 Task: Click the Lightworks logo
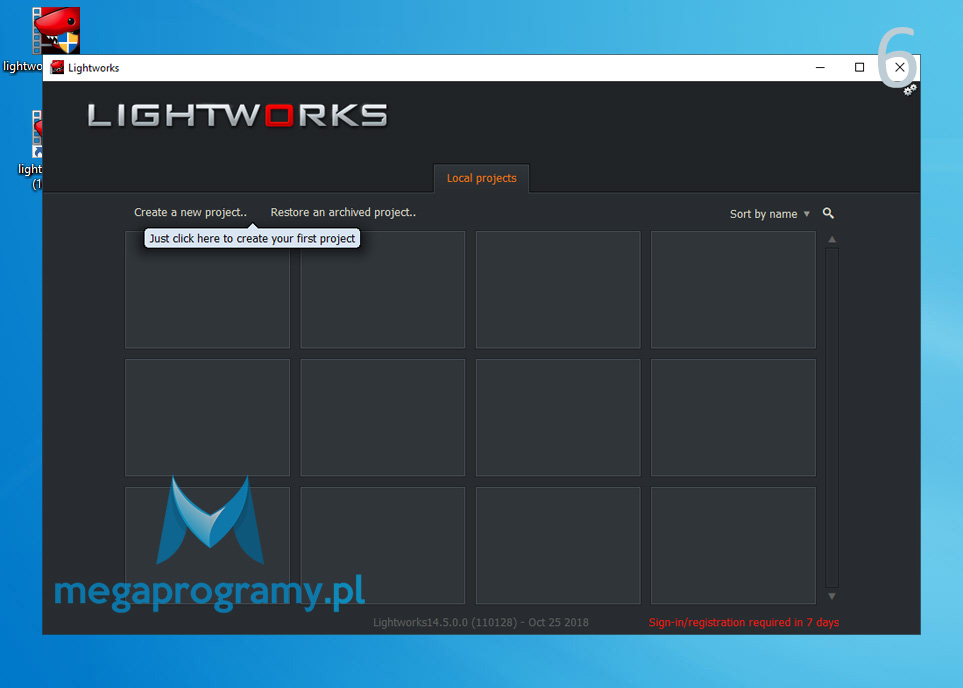click(x=237, y=115)
